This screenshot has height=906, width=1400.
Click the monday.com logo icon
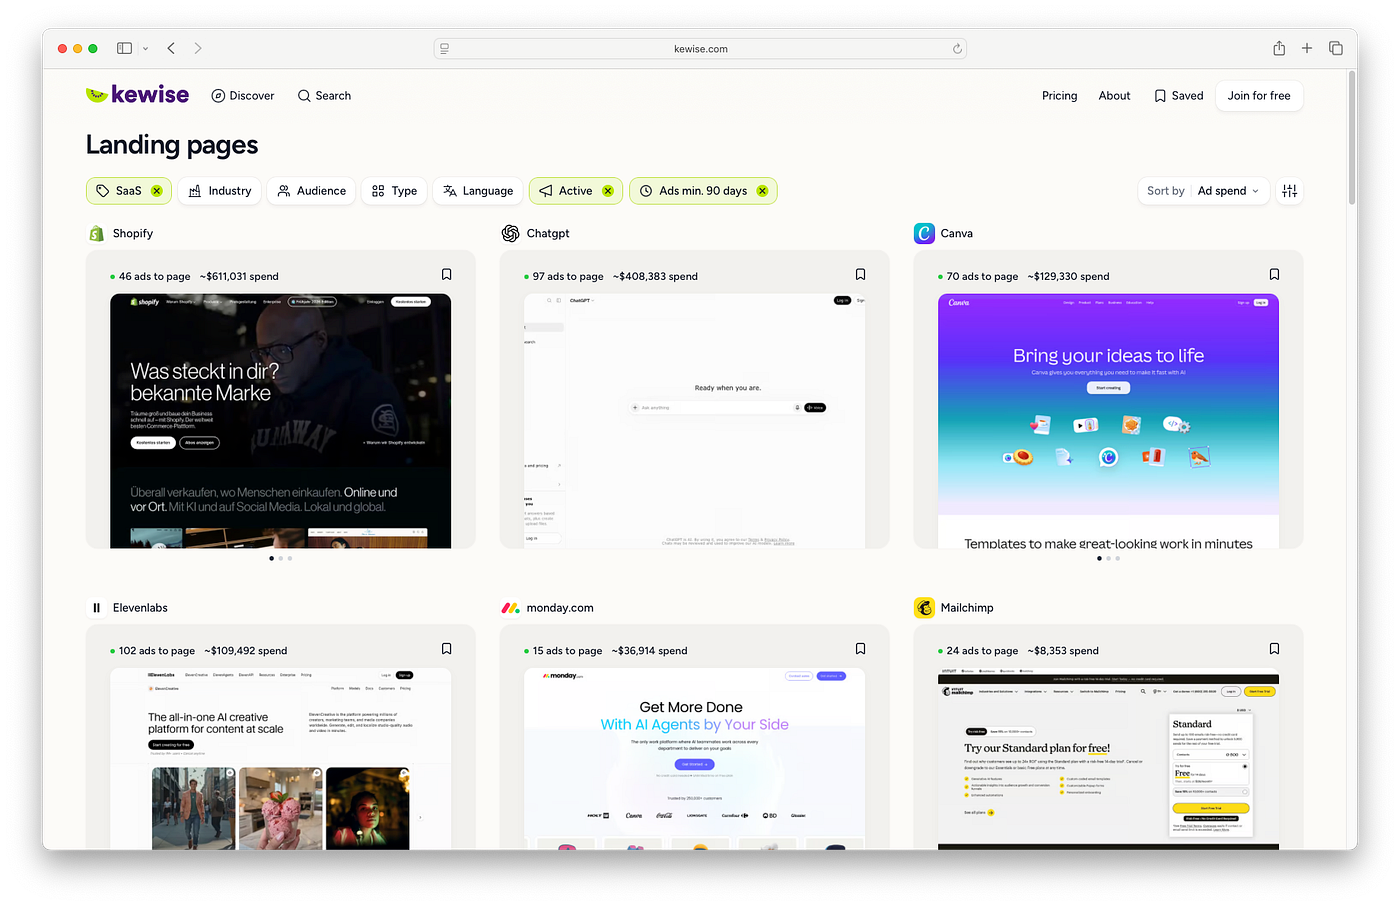point(510,608)
